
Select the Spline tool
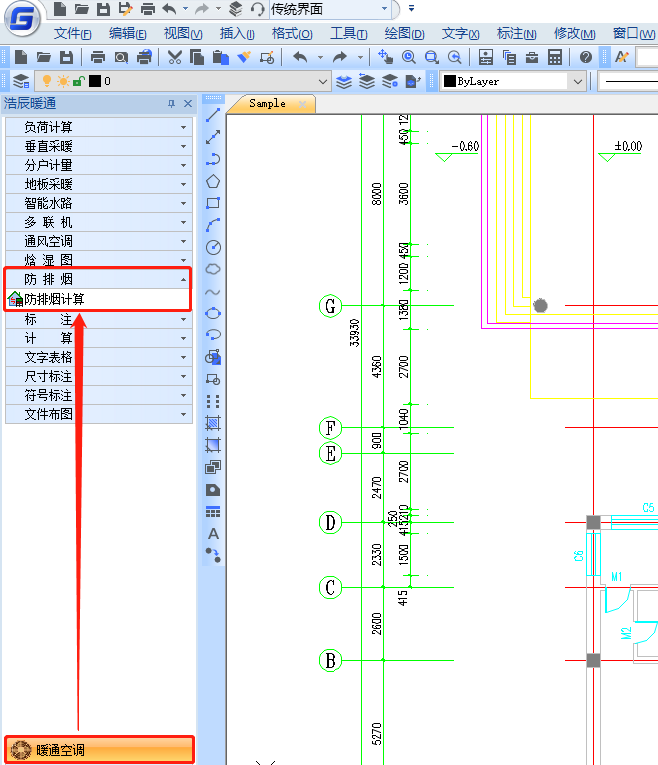click(x=213, y=292)
